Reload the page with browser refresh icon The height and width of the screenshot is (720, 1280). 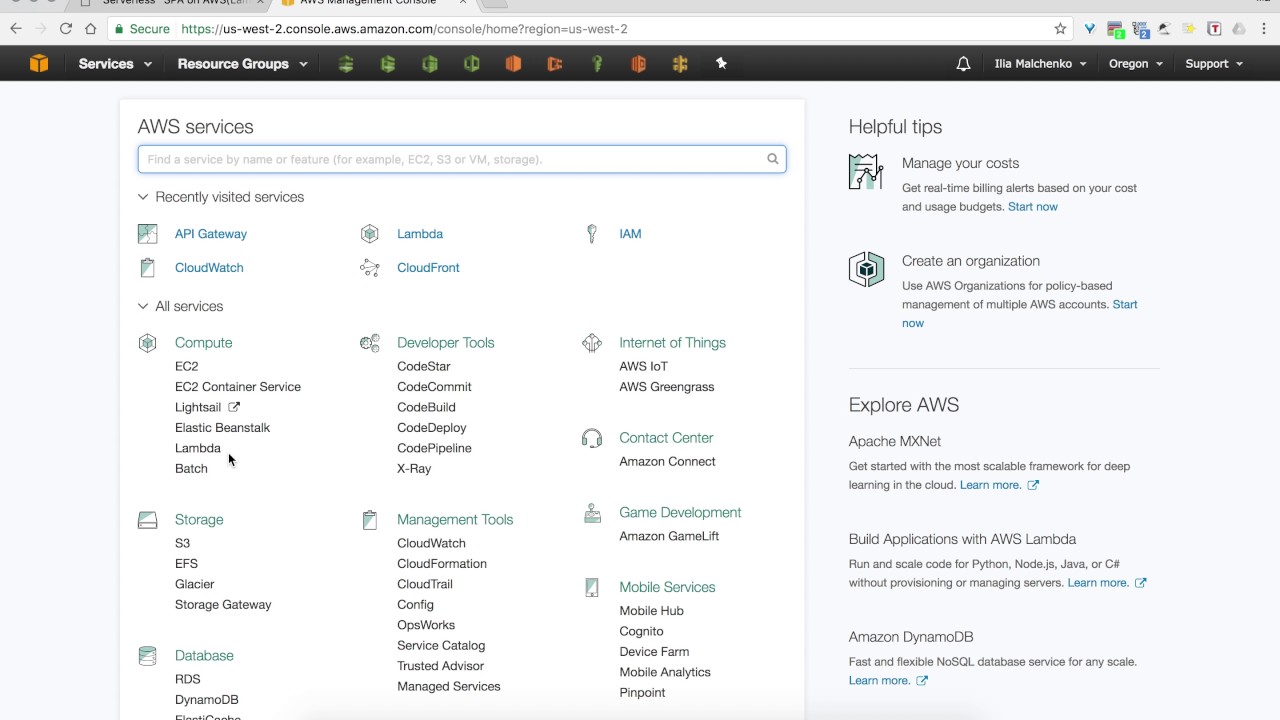tap(66, 29)
